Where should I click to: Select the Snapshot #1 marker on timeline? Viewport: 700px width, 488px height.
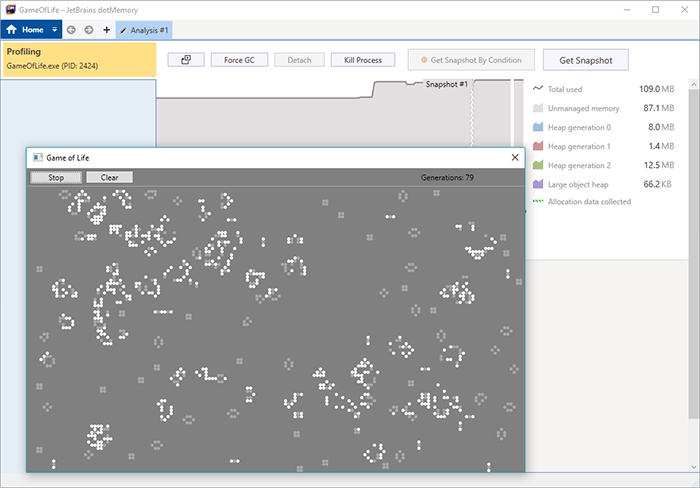[x=447, y=84]
